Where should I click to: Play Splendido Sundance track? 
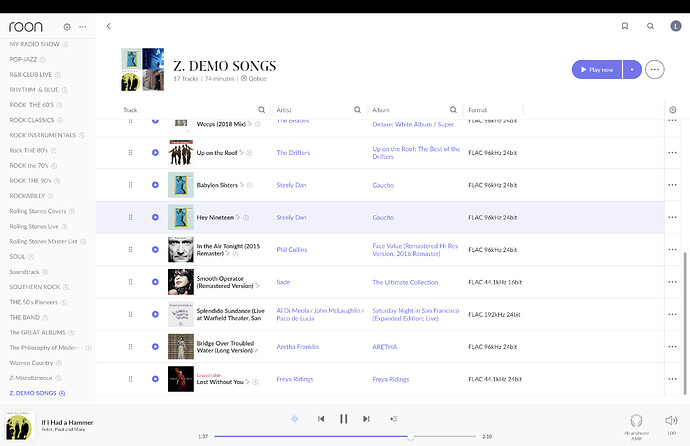point(155,314)
